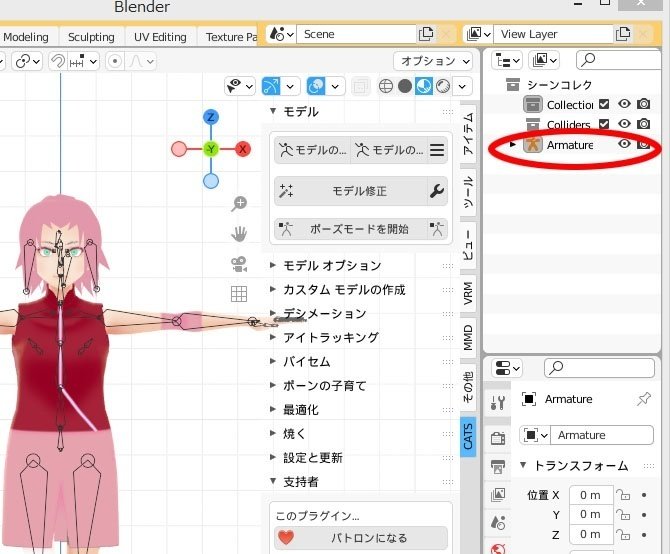Toggle proportional editing icon
Screen dimensions: 670x554
115,62
